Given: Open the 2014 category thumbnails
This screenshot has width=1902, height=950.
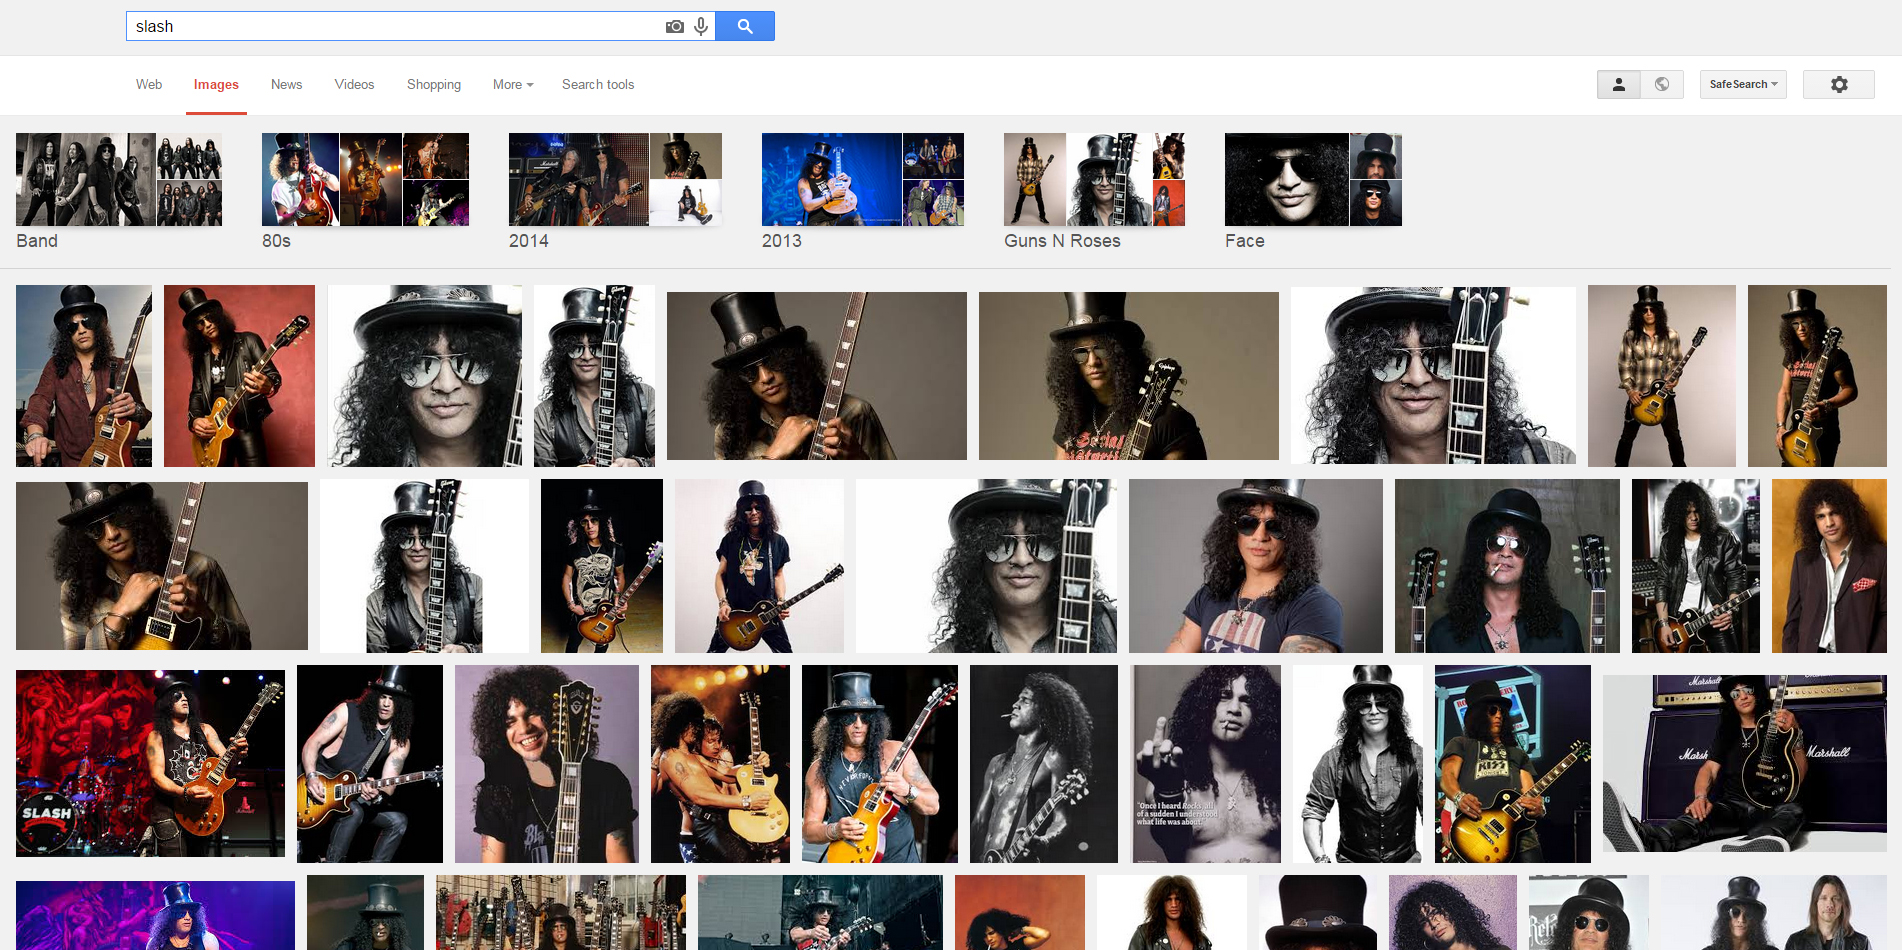Looking at the screenshot, I should tap(615, 179).
